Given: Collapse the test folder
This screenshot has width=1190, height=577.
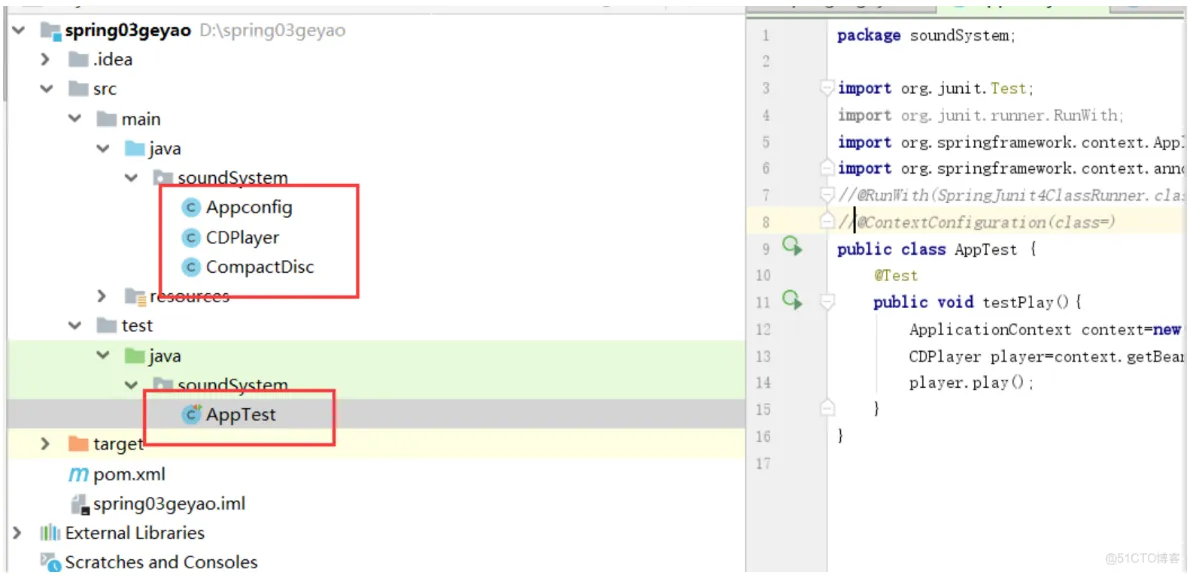Looking at the screenshot, I should (74, 326).
